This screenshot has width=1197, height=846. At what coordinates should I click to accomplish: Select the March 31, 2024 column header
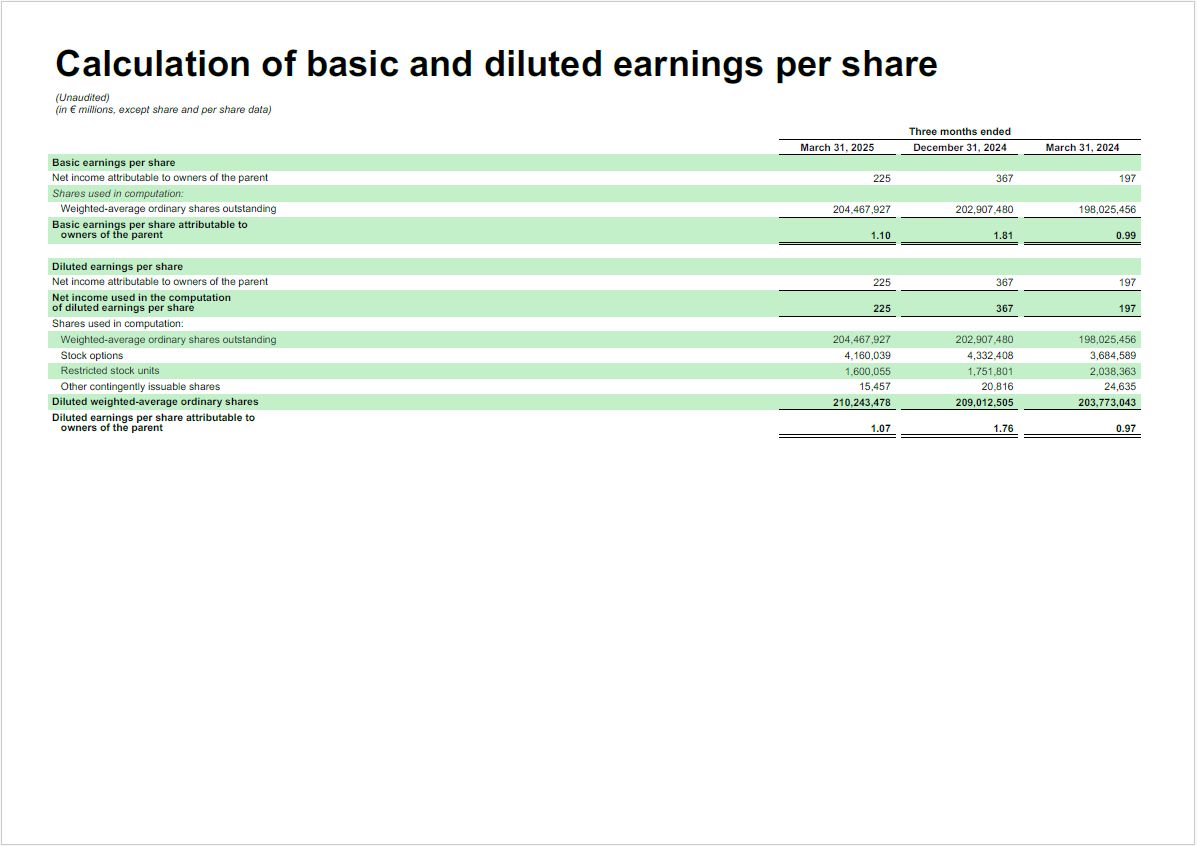[1082, 148]
